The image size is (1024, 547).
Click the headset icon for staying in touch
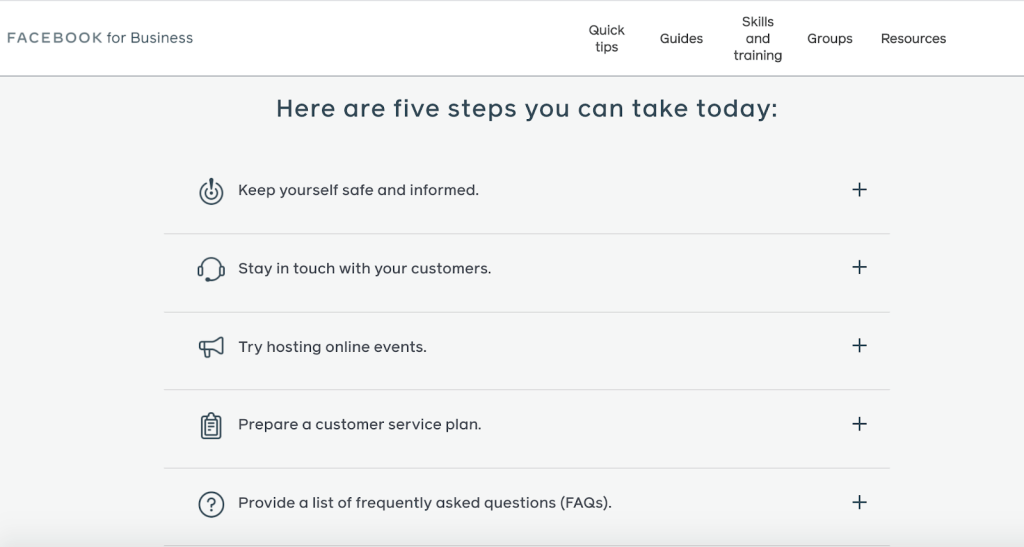point(210,269)
